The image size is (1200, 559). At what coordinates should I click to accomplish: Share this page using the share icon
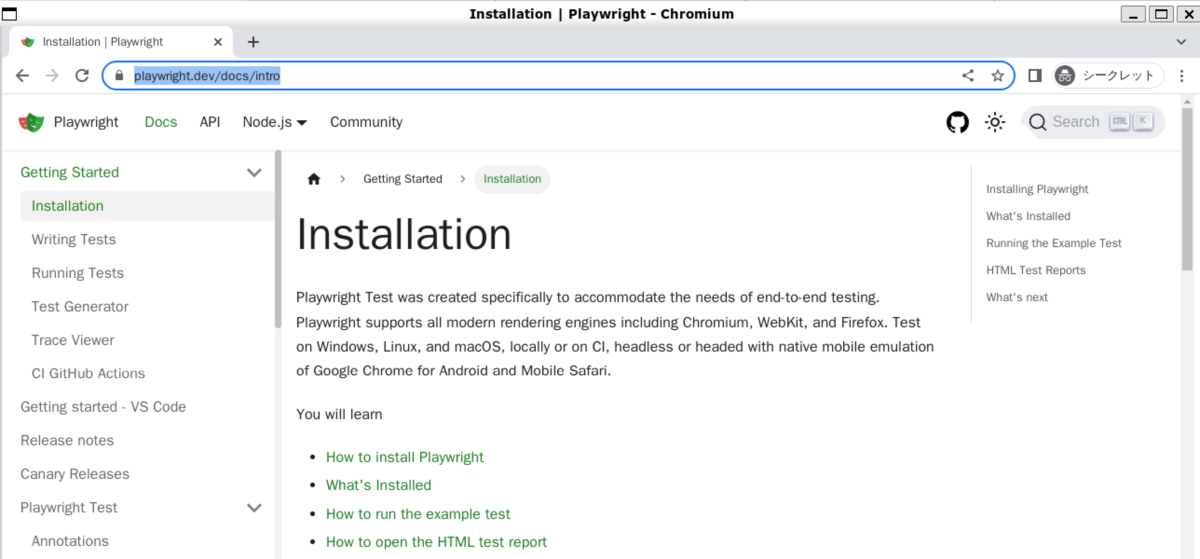point(968,75)
